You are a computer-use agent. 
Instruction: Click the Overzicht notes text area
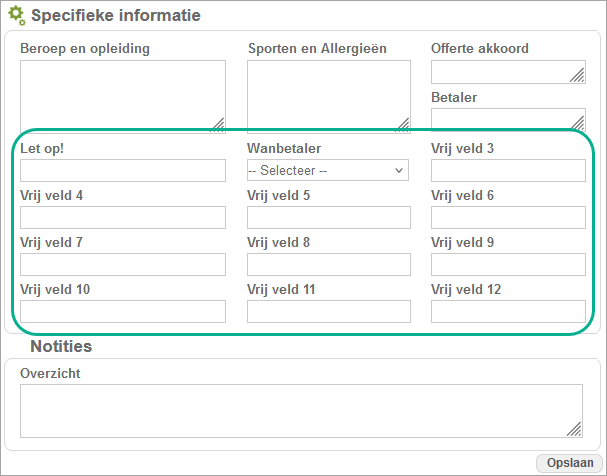click(300, 410)
